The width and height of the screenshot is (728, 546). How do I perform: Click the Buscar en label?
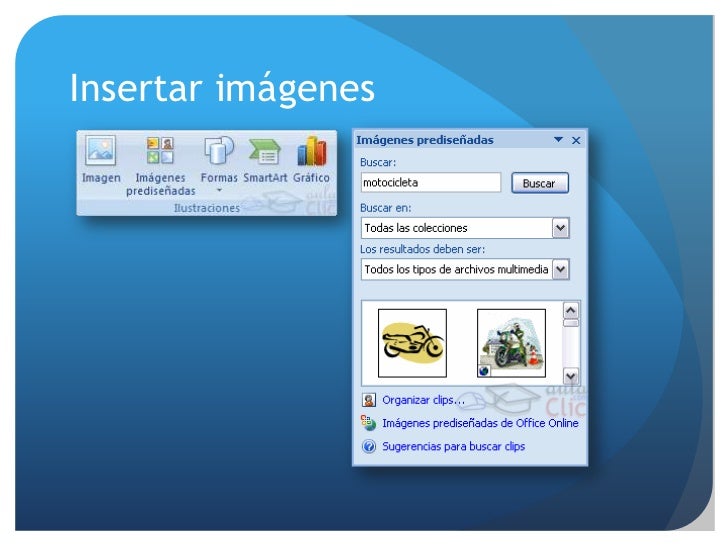coord(385,208)
